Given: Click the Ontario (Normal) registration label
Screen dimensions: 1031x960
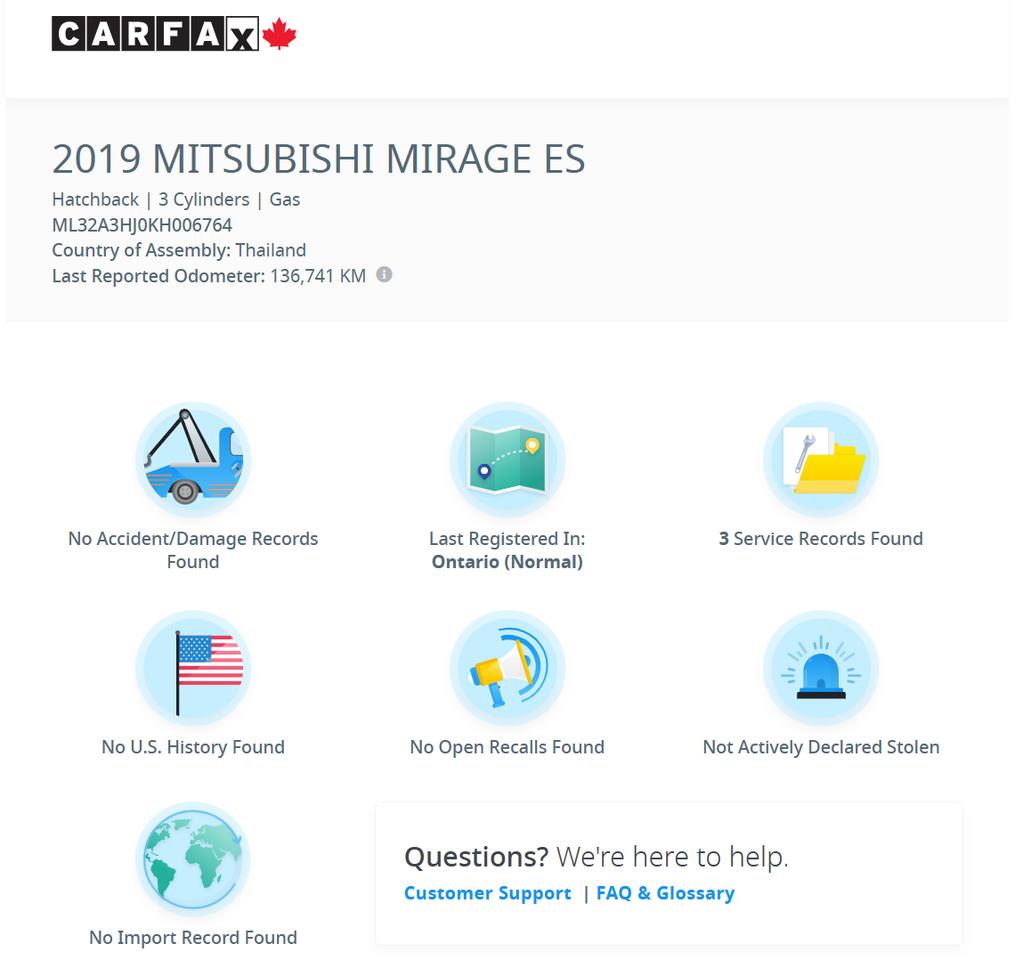Looking at the screenshot, I should point(507,562).
